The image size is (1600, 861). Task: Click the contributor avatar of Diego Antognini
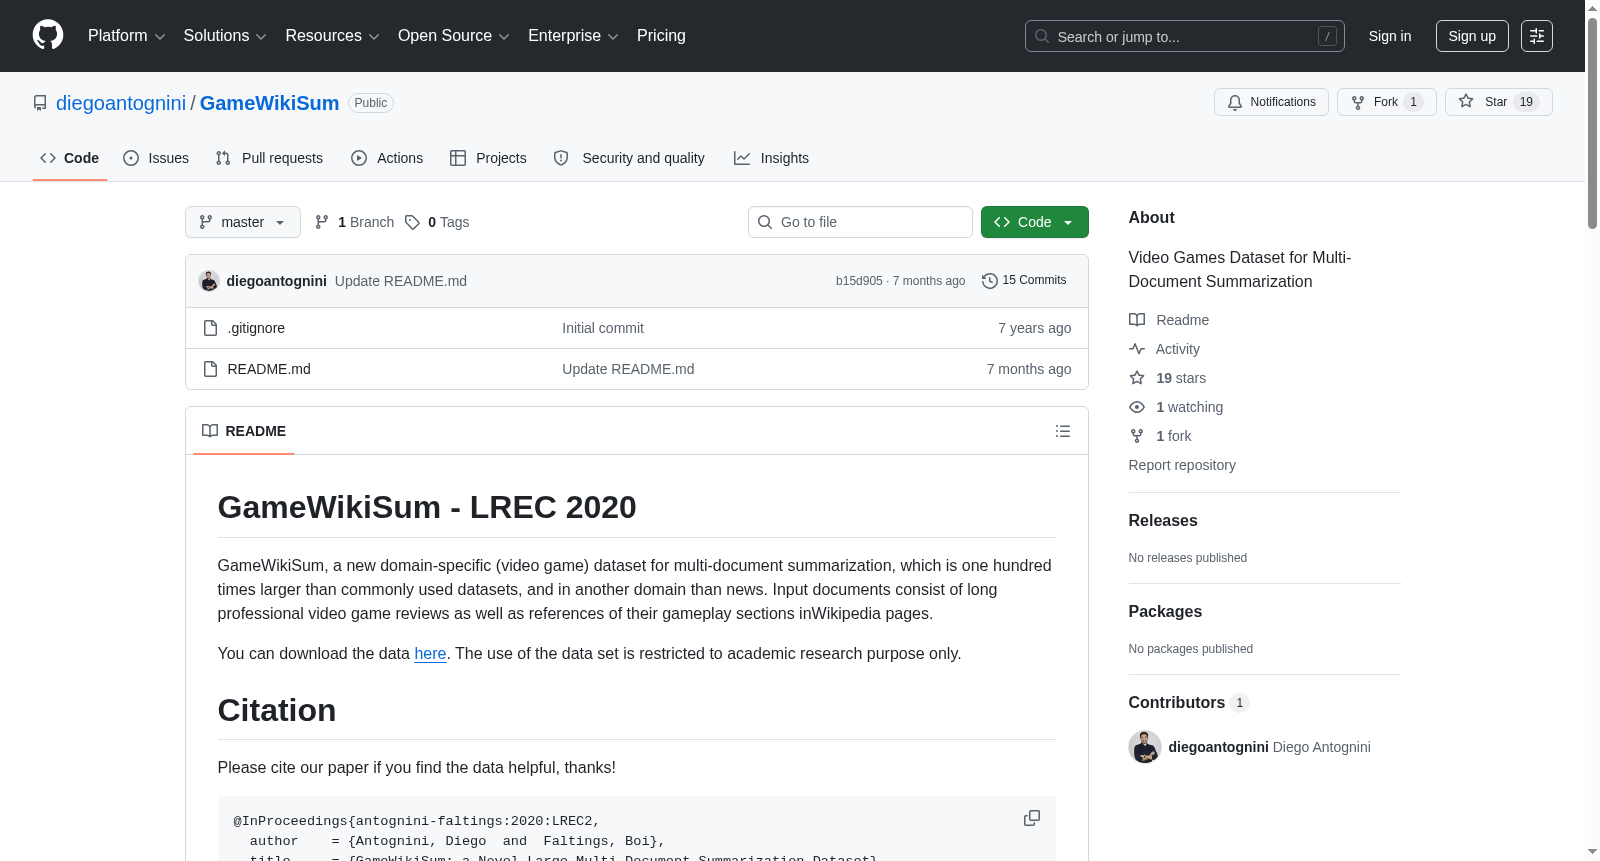coord(1145,747)
